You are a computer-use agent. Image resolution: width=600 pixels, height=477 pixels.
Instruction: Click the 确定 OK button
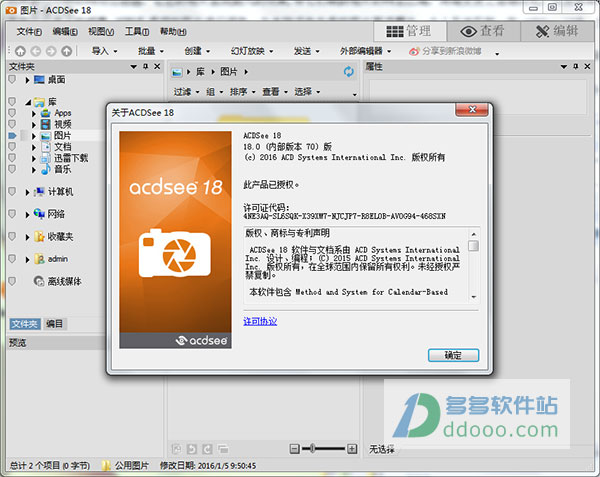click(x=453, y=355)
